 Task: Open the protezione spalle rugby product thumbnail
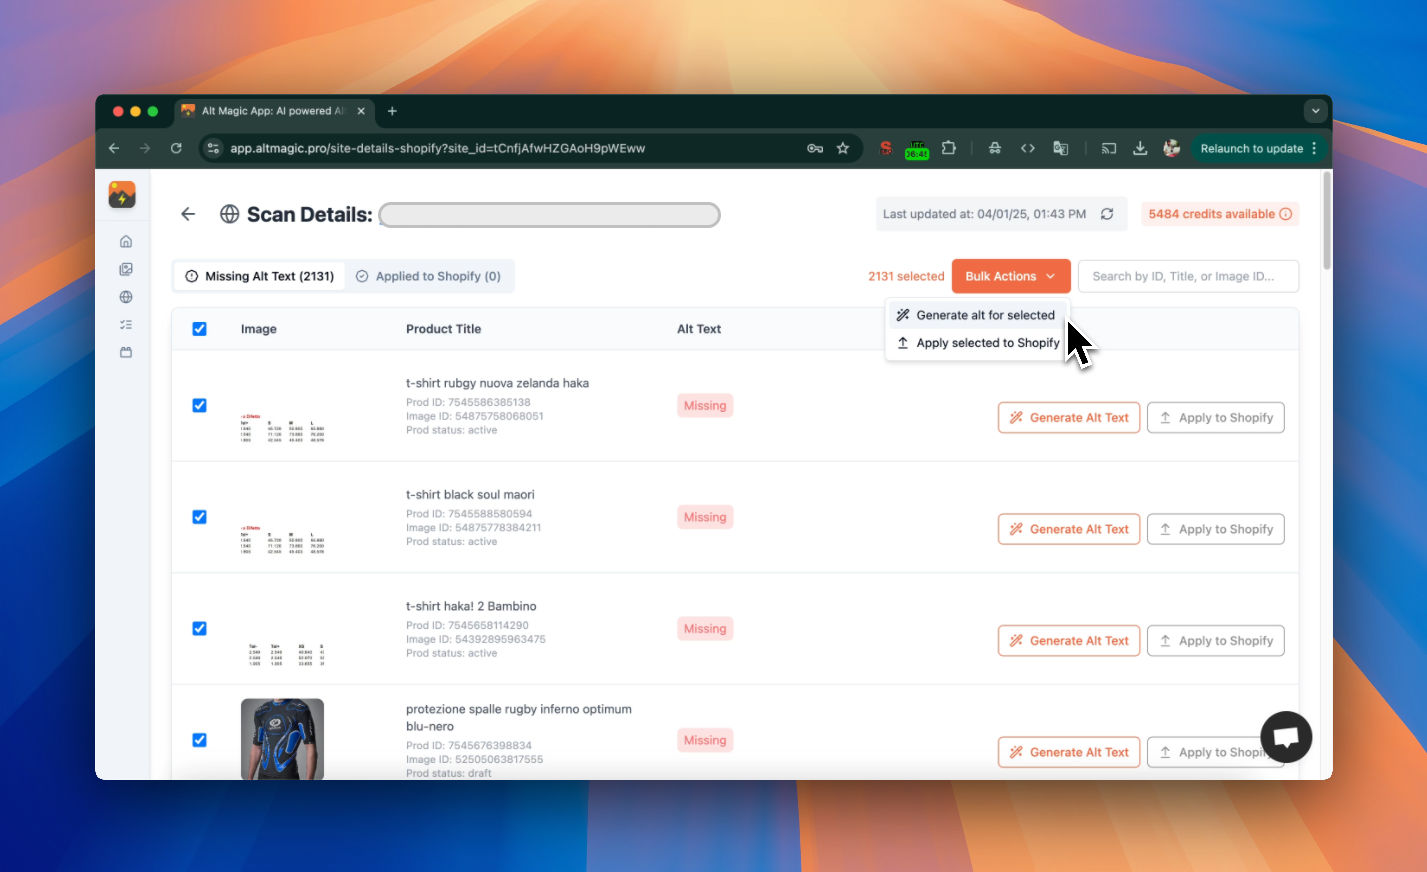(282, 739)
